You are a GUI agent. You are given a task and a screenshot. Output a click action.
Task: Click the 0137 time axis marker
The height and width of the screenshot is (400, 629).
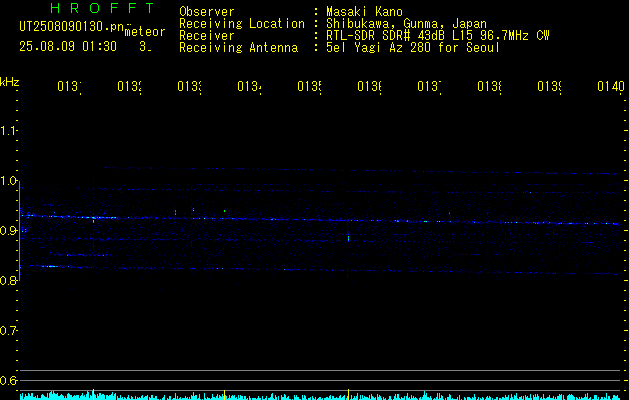[429, 86]
